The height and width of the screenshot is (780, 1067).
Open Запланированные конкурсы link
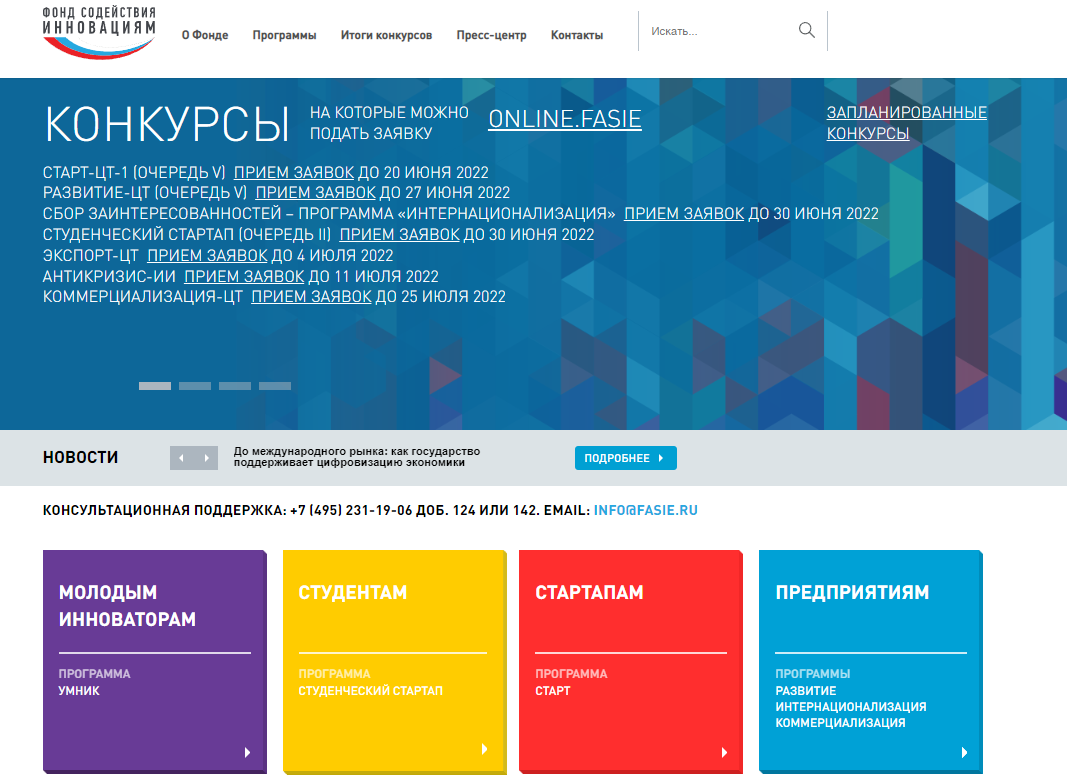tap(906, 123)
